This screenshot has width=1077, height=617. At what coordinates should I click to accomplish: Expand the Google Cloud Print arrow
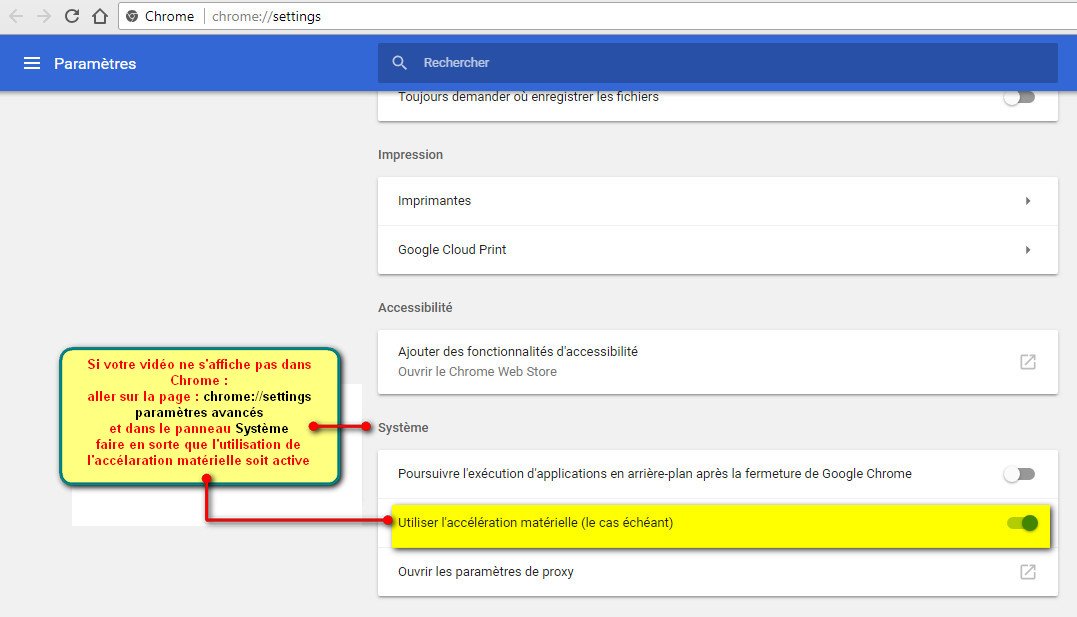pos(1028,249)
